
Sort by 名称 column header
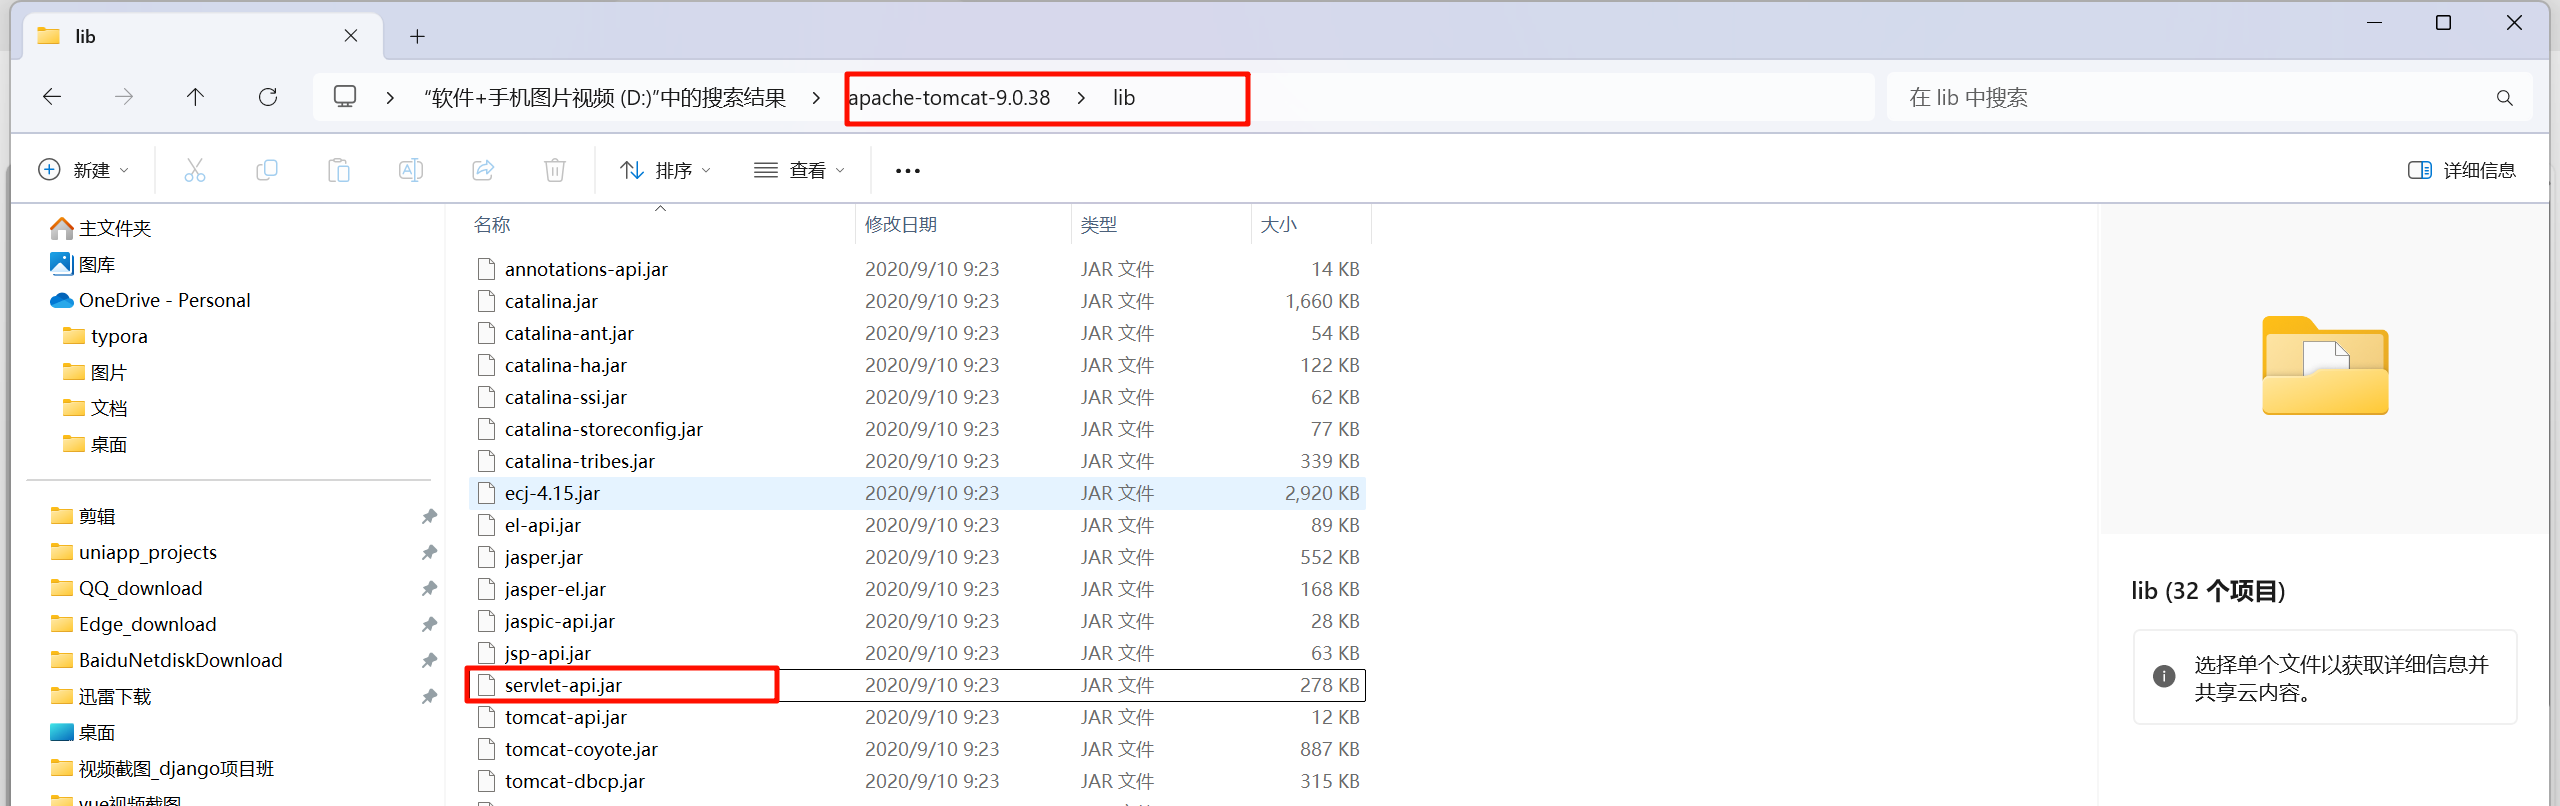[492, 225]
